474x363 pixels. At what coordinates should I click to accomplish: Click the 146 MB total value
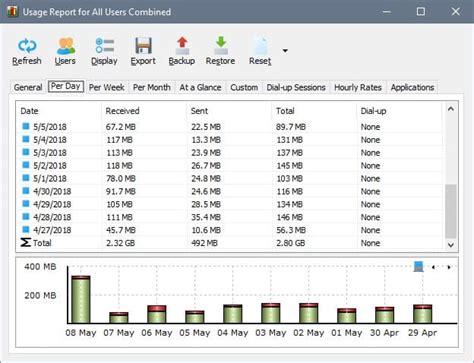[x=289, y=217]
